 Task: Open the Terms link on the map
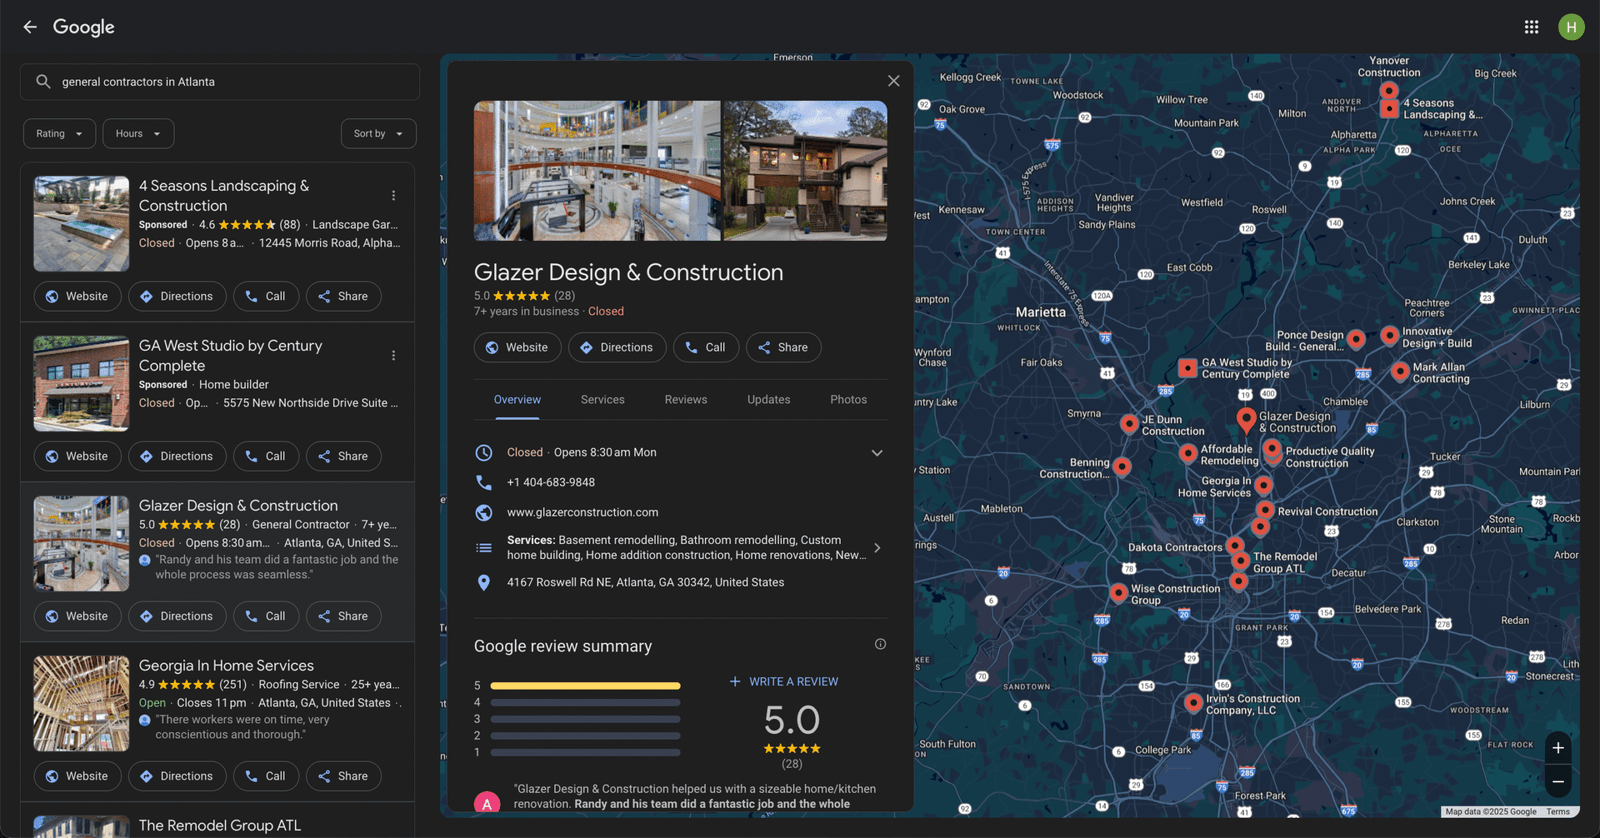pos(1558,812)
